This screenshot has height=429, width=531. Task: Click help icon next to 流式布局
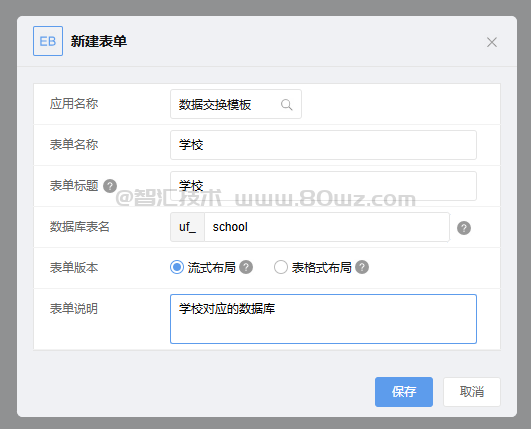[246, 267]
